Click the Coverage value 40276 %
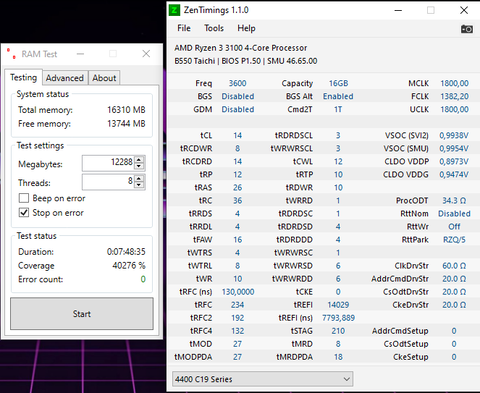Image resolution: width=480 pixels, height=393 pixels. 129,265
